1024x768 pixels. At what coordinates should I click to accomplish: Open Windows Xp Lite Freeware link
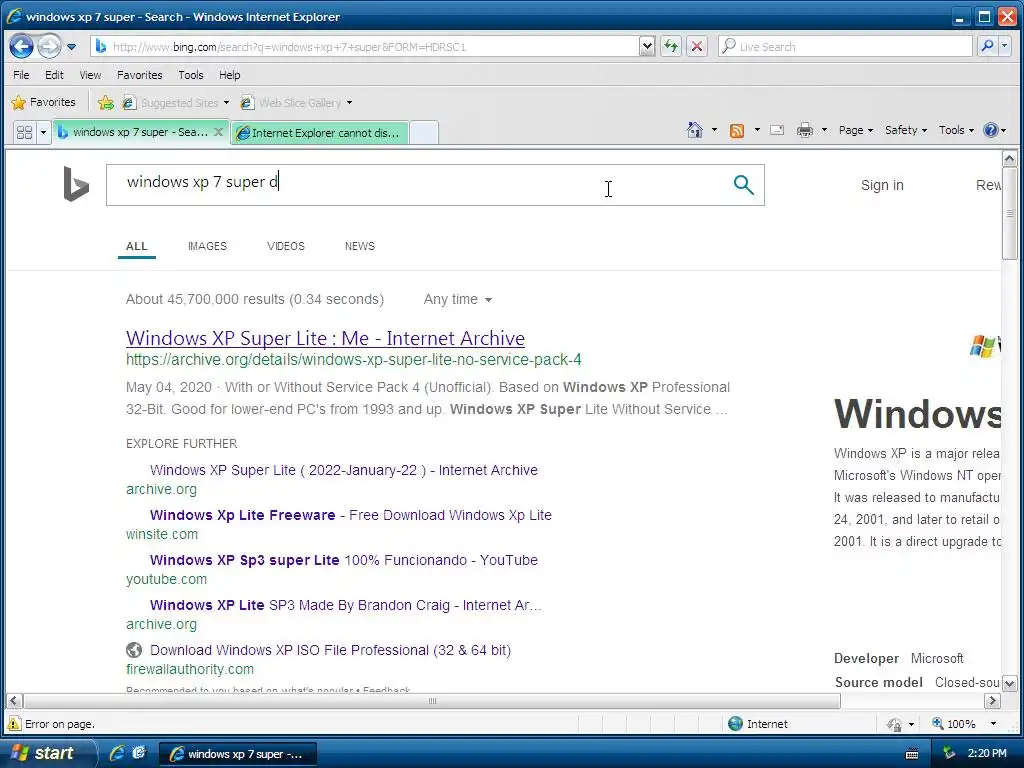[x=351, y=515]
